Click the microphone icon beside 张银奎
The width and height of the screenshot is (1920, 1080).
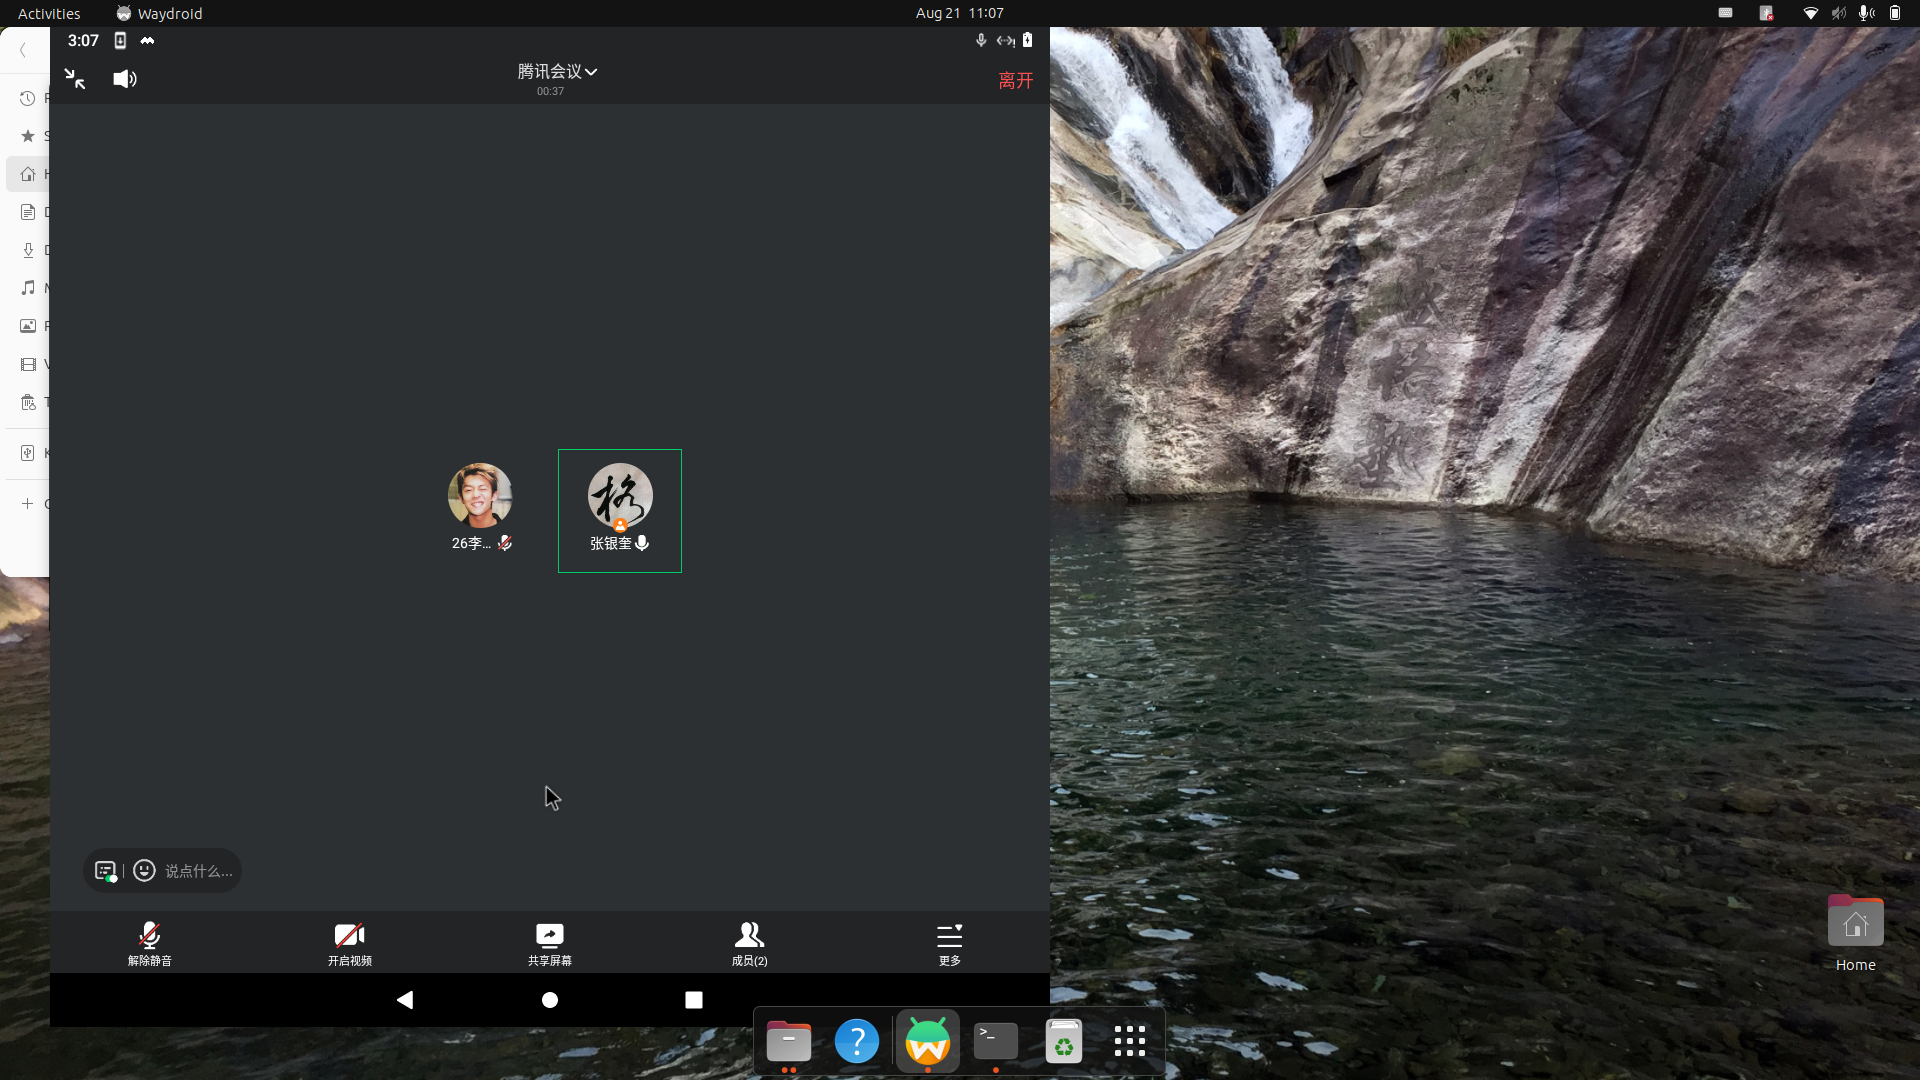click(642, 543)
